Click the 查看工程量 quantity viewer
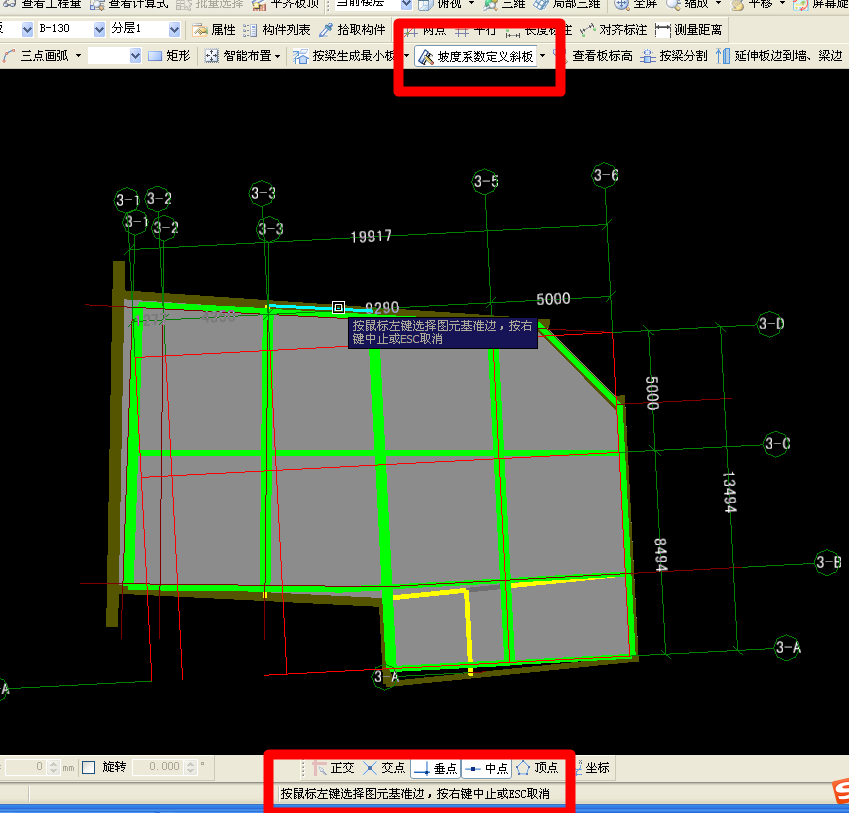 pyautogui.click(x=43, y=4)
